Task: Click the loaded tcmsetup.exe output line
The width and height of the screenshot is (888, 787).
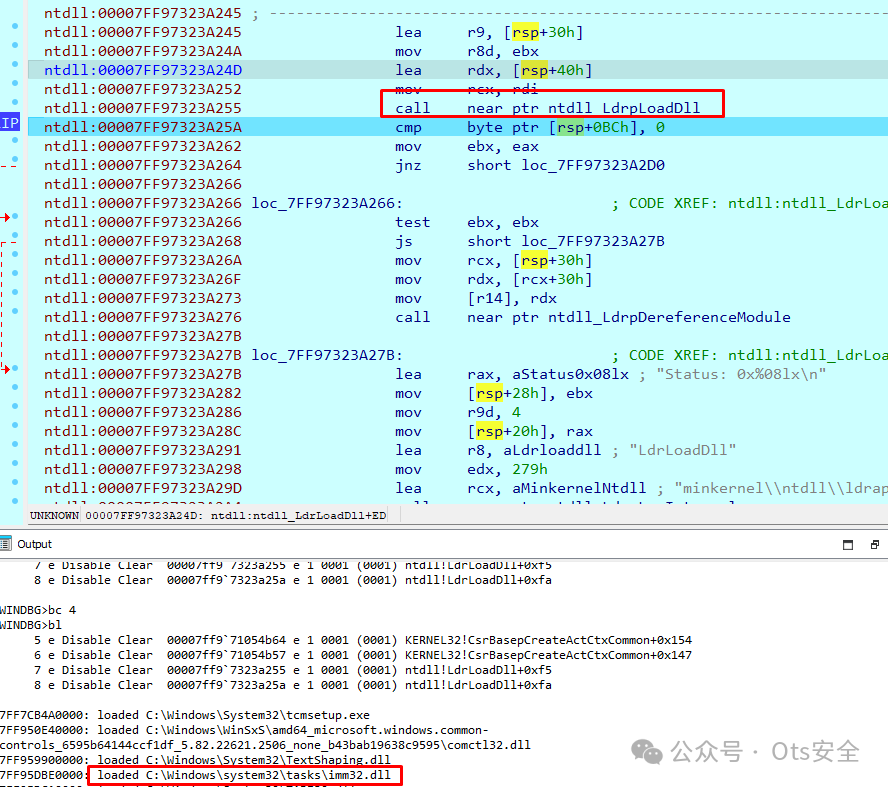Action: [x=185, y=715]
